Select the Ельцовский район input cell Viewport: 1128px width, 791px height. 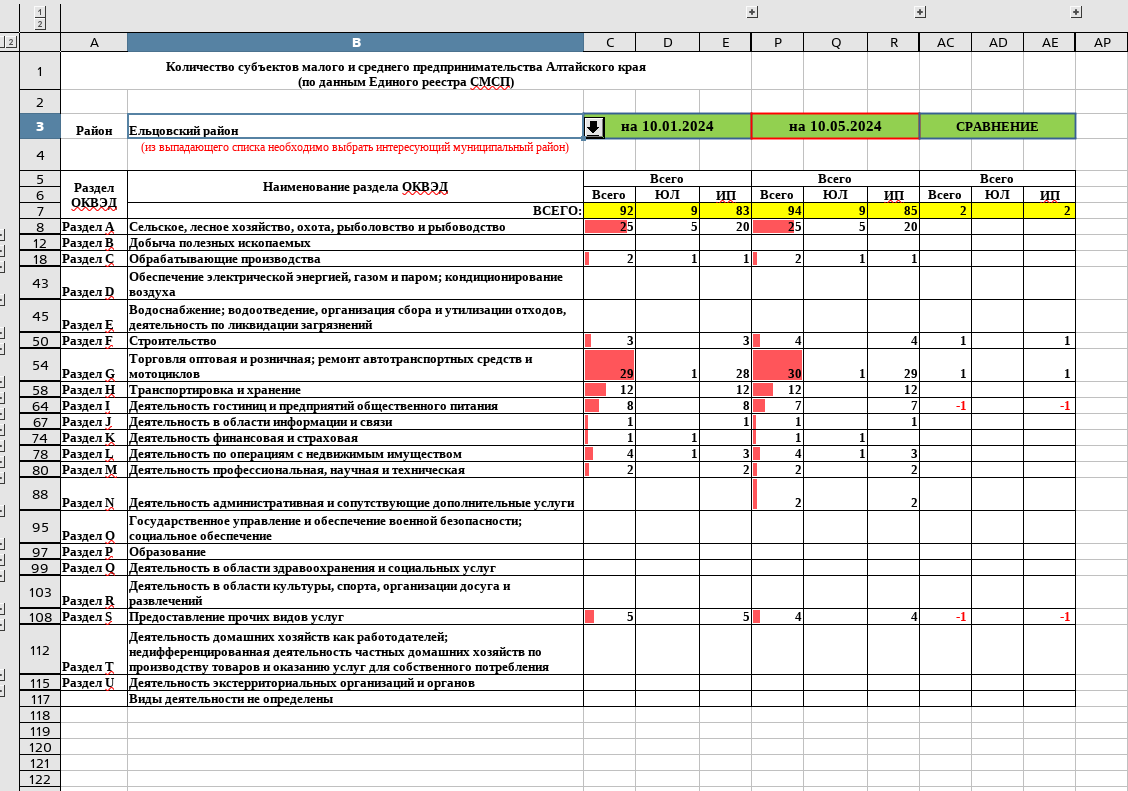355,126
